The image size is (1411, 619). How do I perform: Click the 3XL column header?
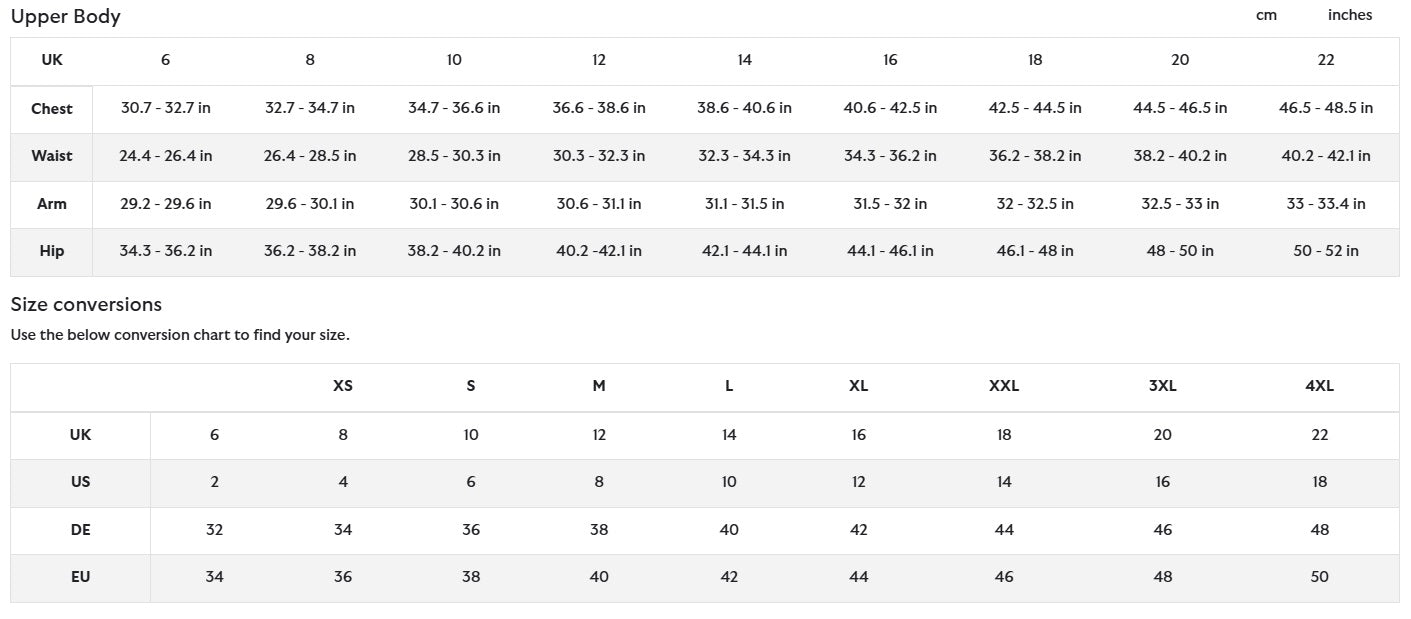tap(1162, 386)
